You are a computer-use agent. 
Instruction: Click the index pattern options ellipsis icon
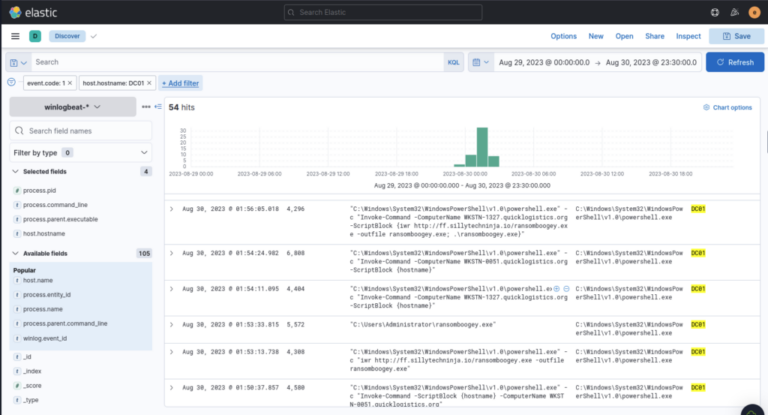(x=146, y=106)
